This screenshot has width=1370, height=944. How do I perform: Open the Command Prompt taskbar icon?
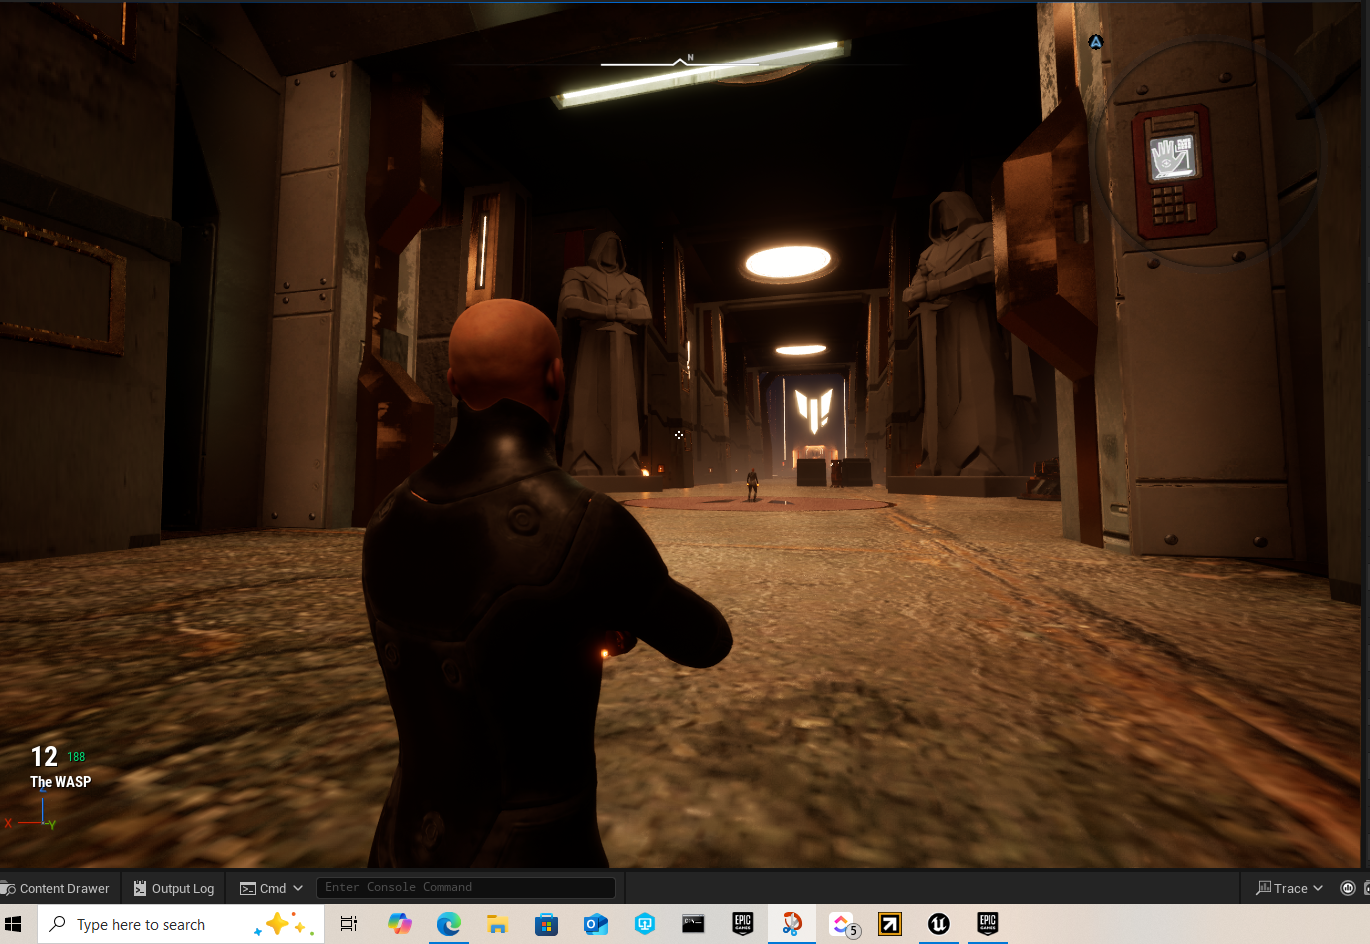coord(694,924)
